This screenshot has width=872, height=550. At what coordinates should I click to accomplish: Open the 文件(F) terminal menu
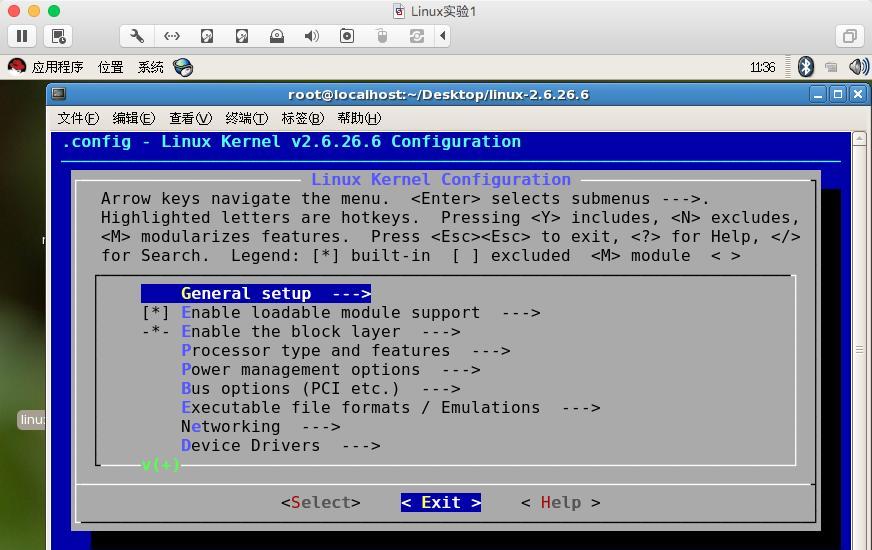(78, 118)
